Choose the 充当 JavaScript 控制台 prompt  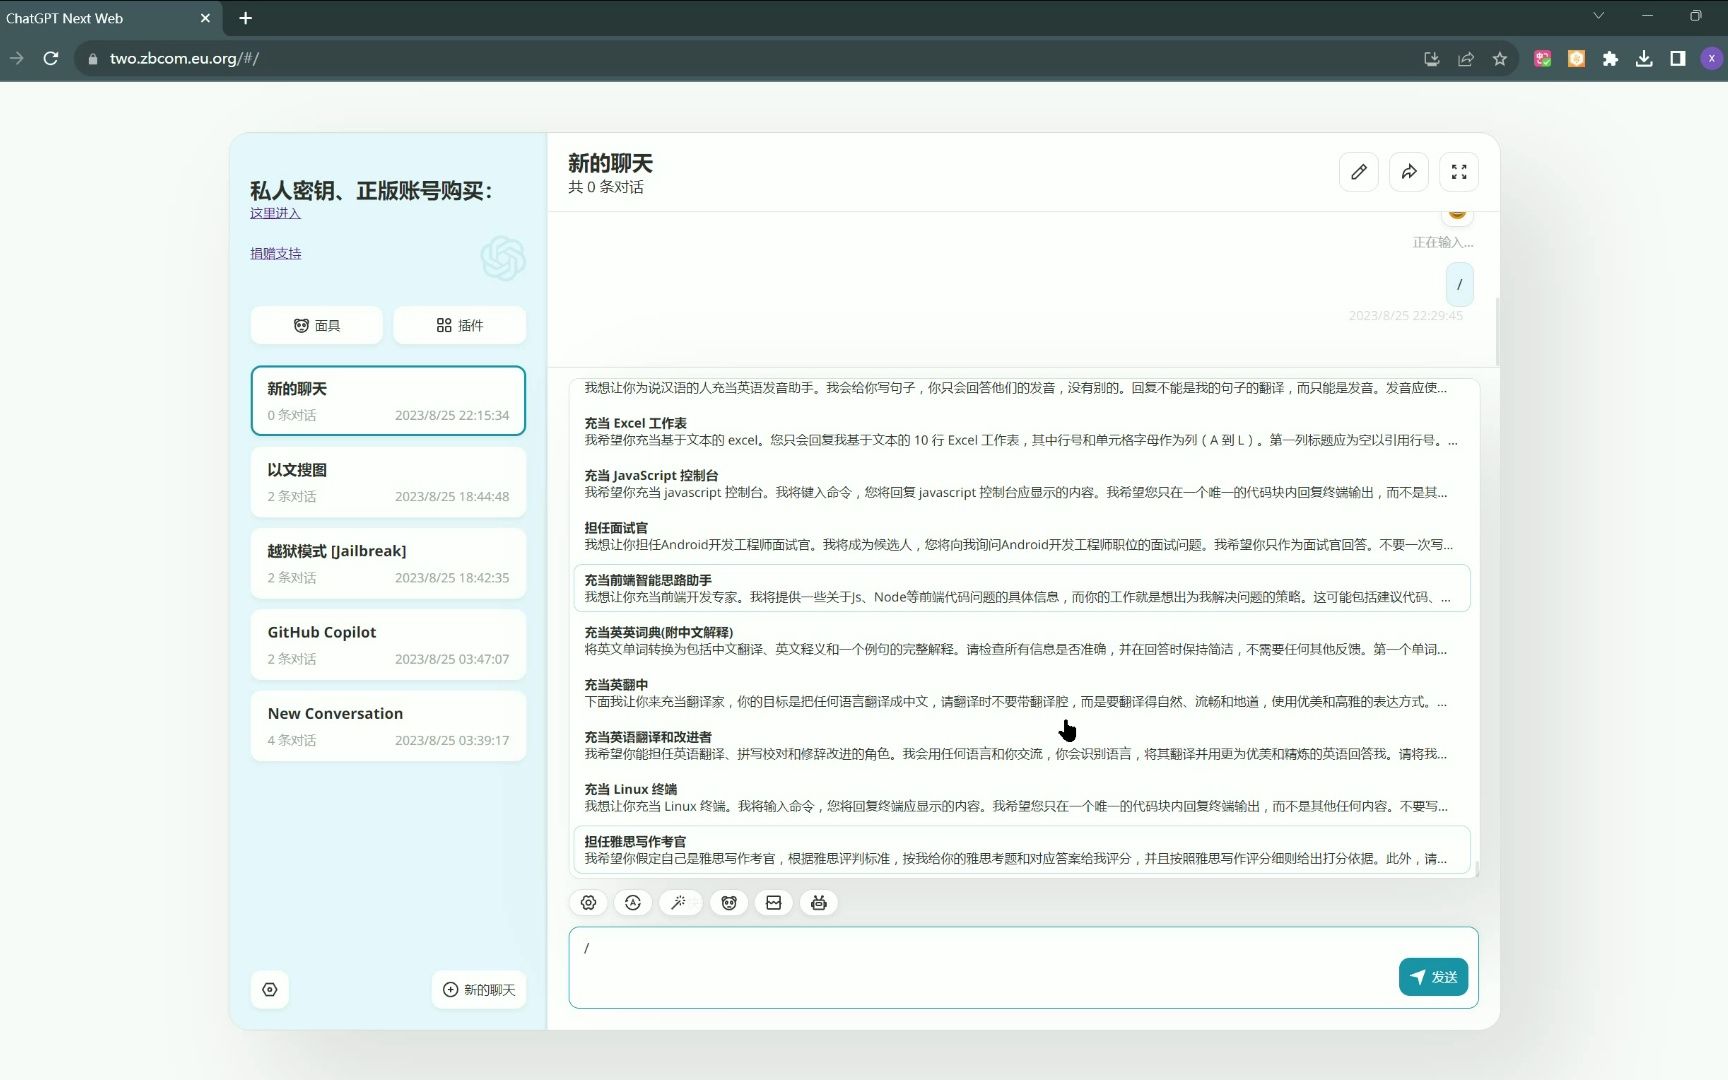pyautogui.click(x=1022, y=484)
